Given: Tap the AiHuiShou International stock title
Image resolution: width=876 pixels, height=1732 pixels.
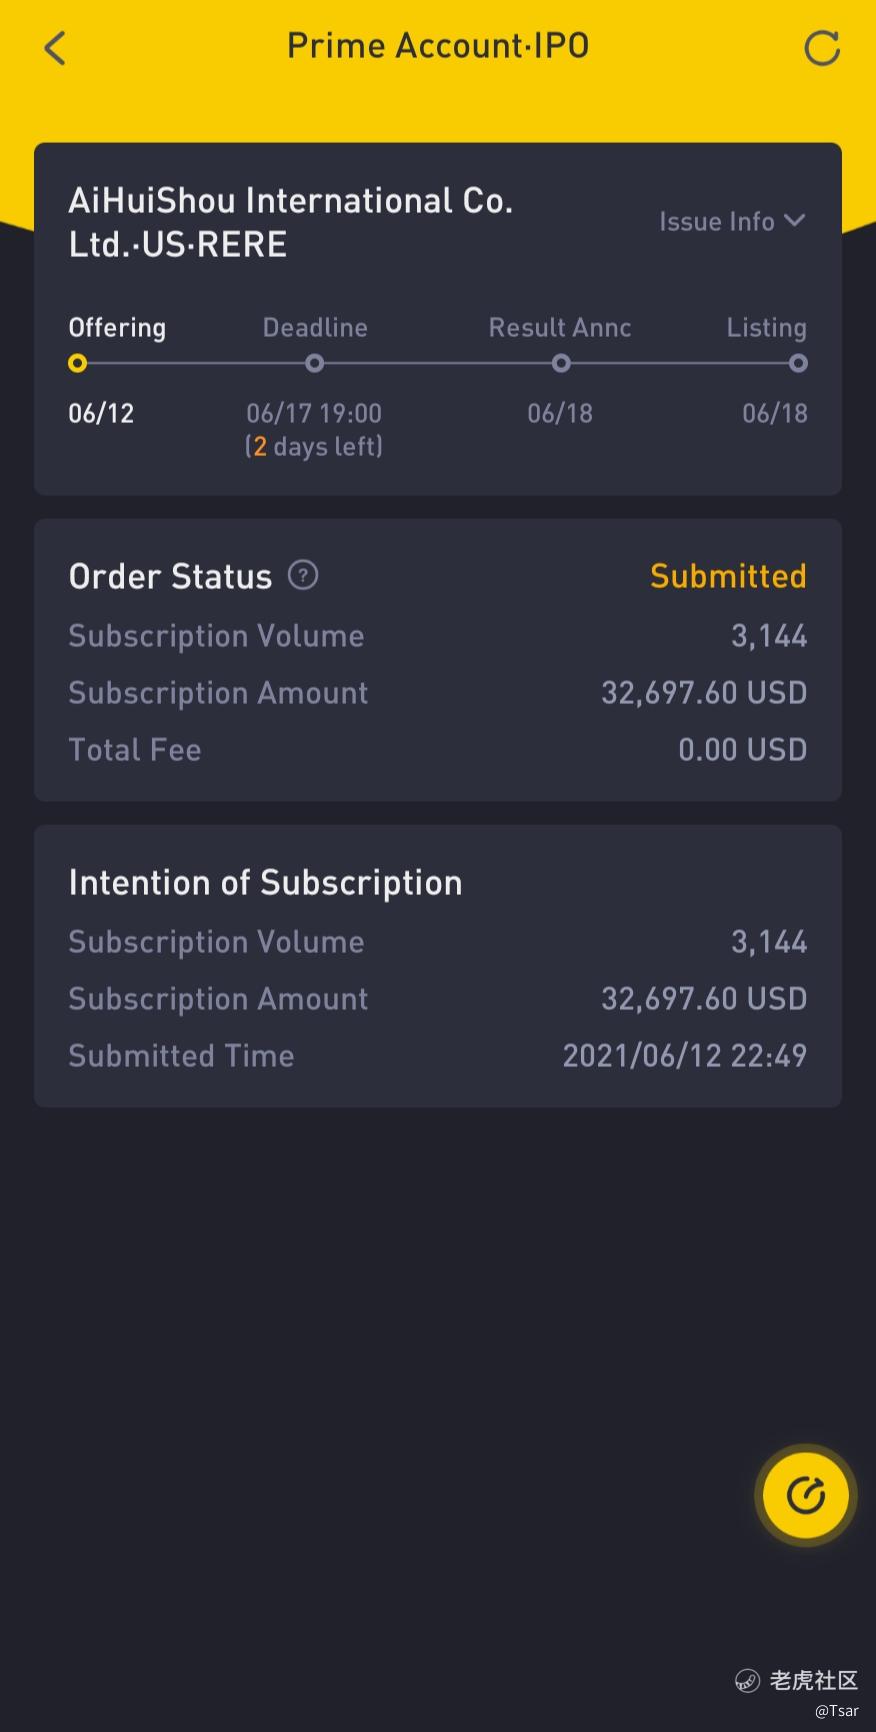Looking at the screenshot, I should point(290,222).
